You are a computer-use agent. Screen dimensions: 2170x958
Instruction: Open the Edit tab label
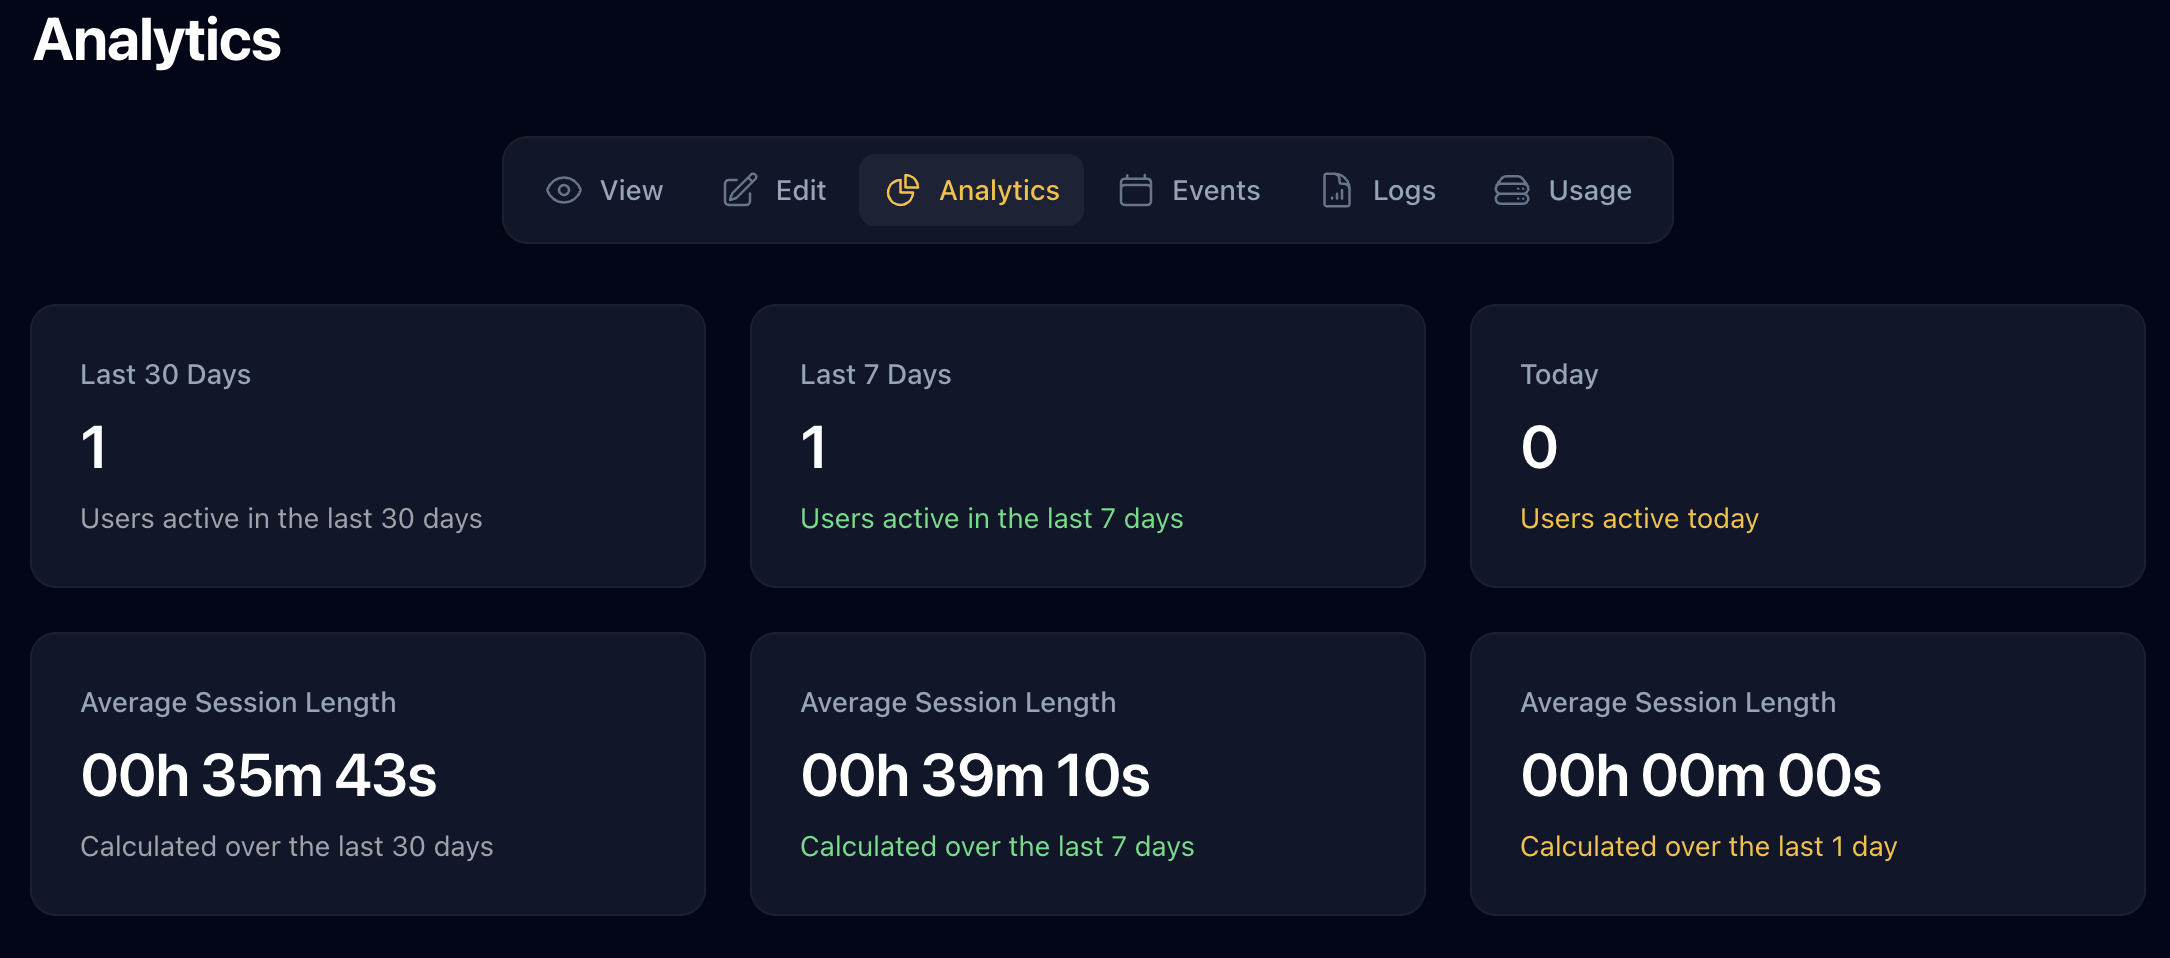pos(801,190)
